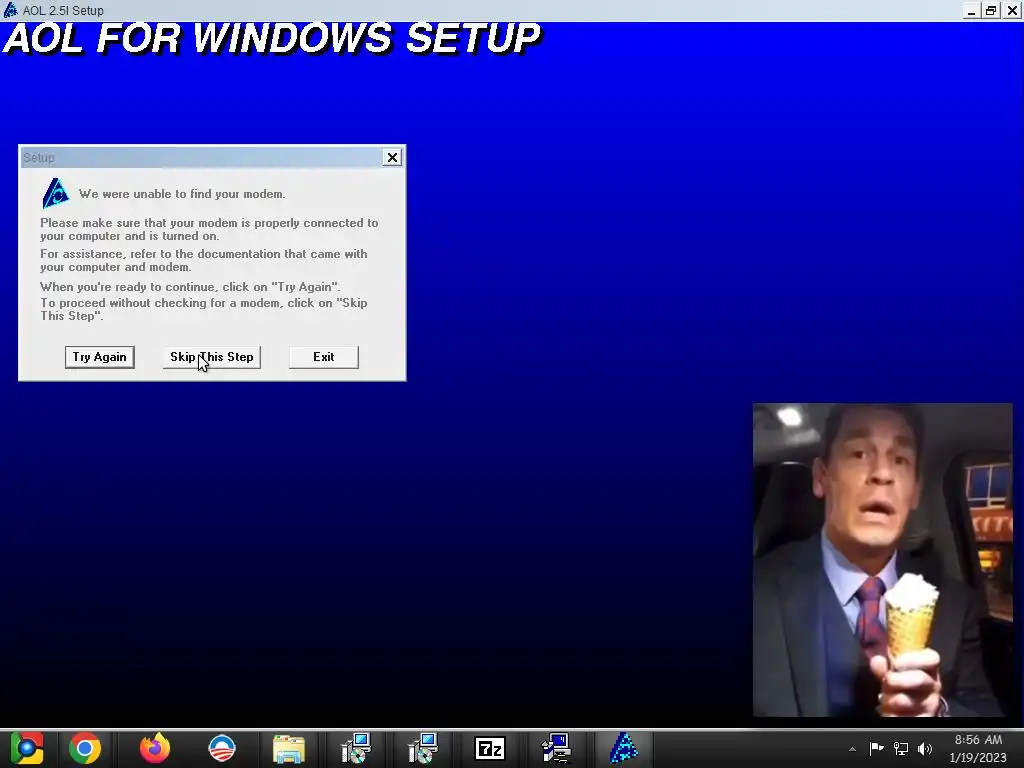This screenshot has width=1024, height=768.
Task: Click the clock showing 8:56 AM
Action: (x=978, y=740)
